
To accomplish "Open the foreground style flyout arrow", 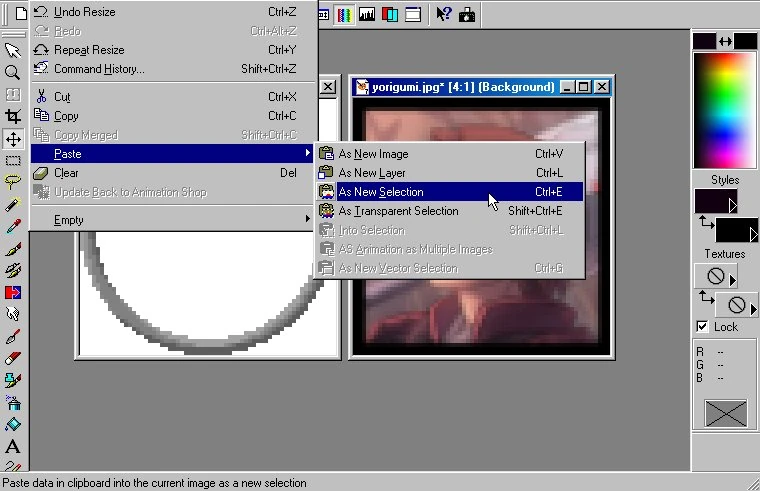I will [732, 206].
